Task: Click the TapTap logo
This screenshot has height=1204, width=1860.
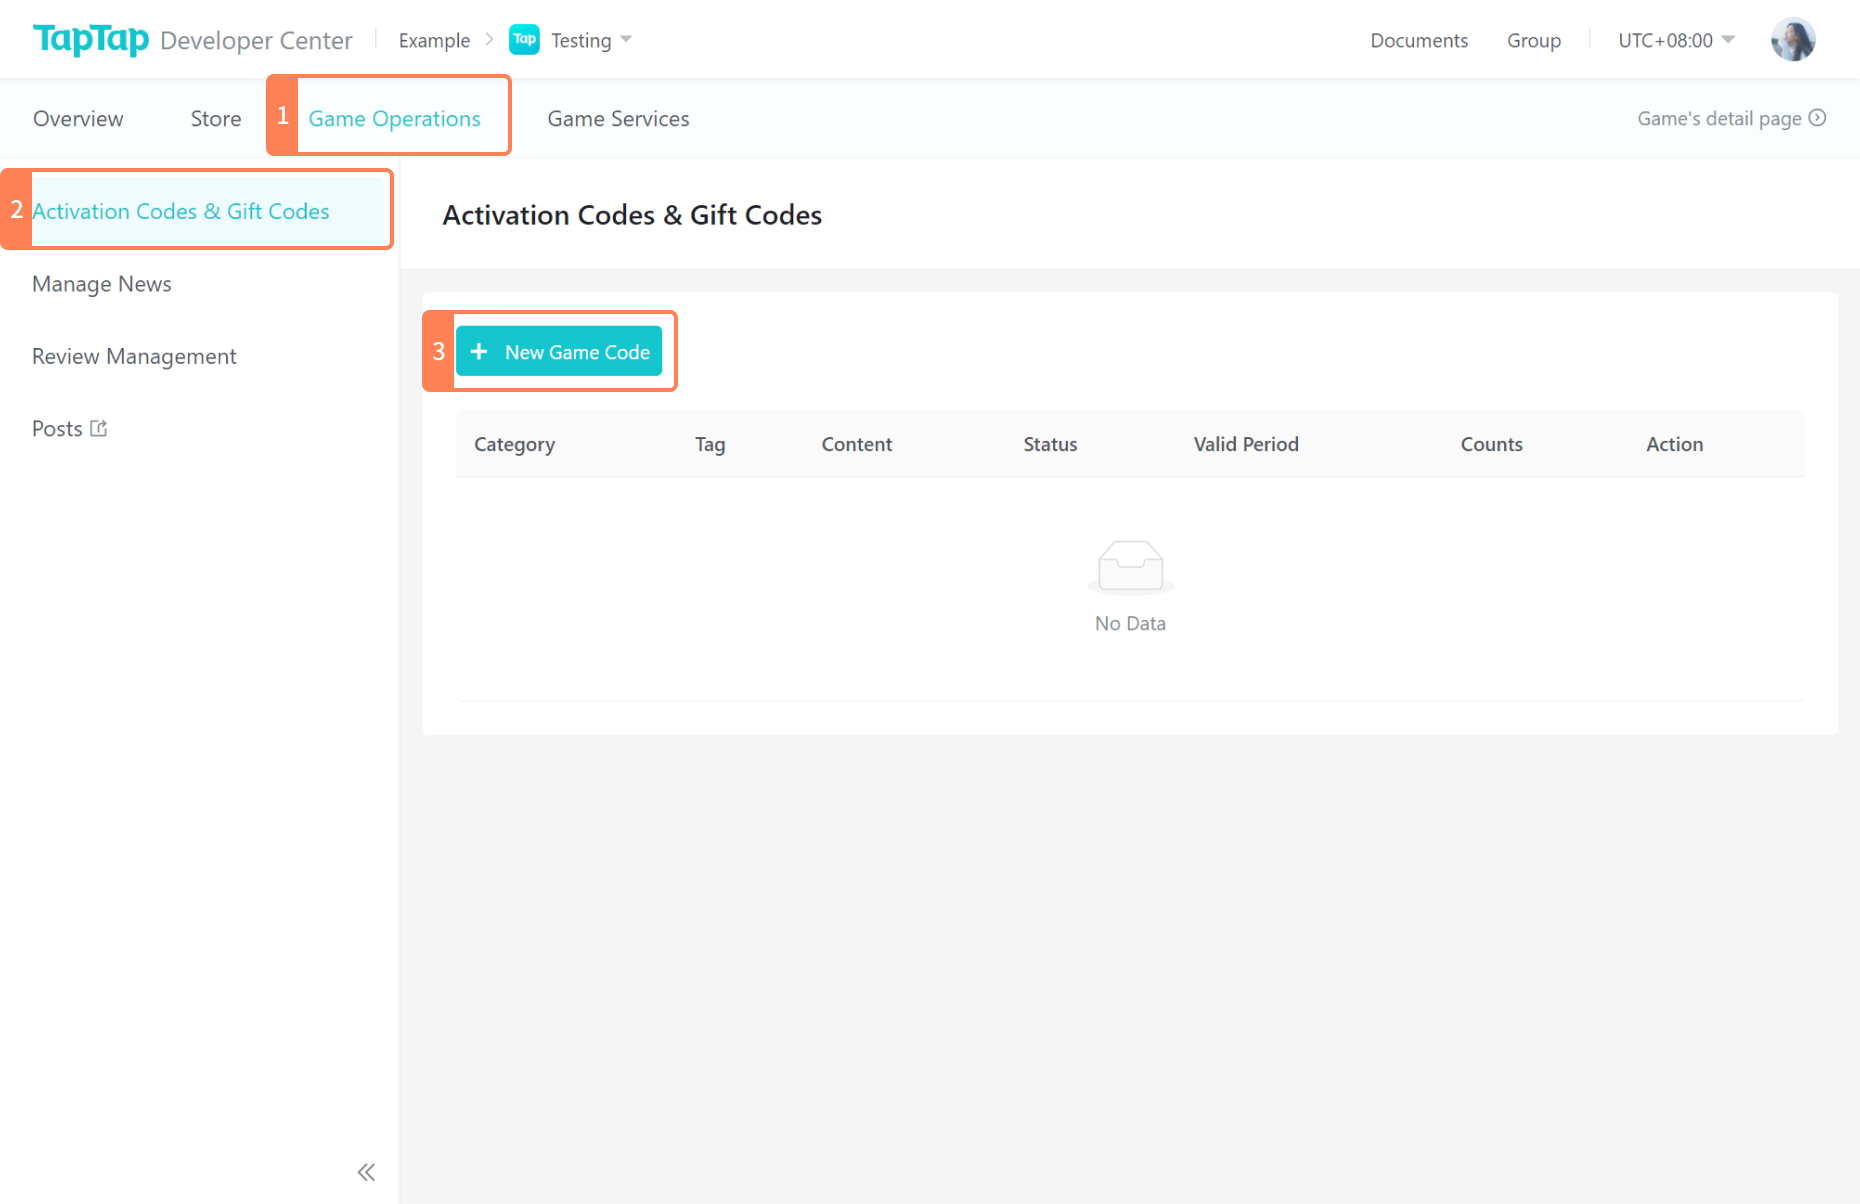Action: click(x=91, y=39)
